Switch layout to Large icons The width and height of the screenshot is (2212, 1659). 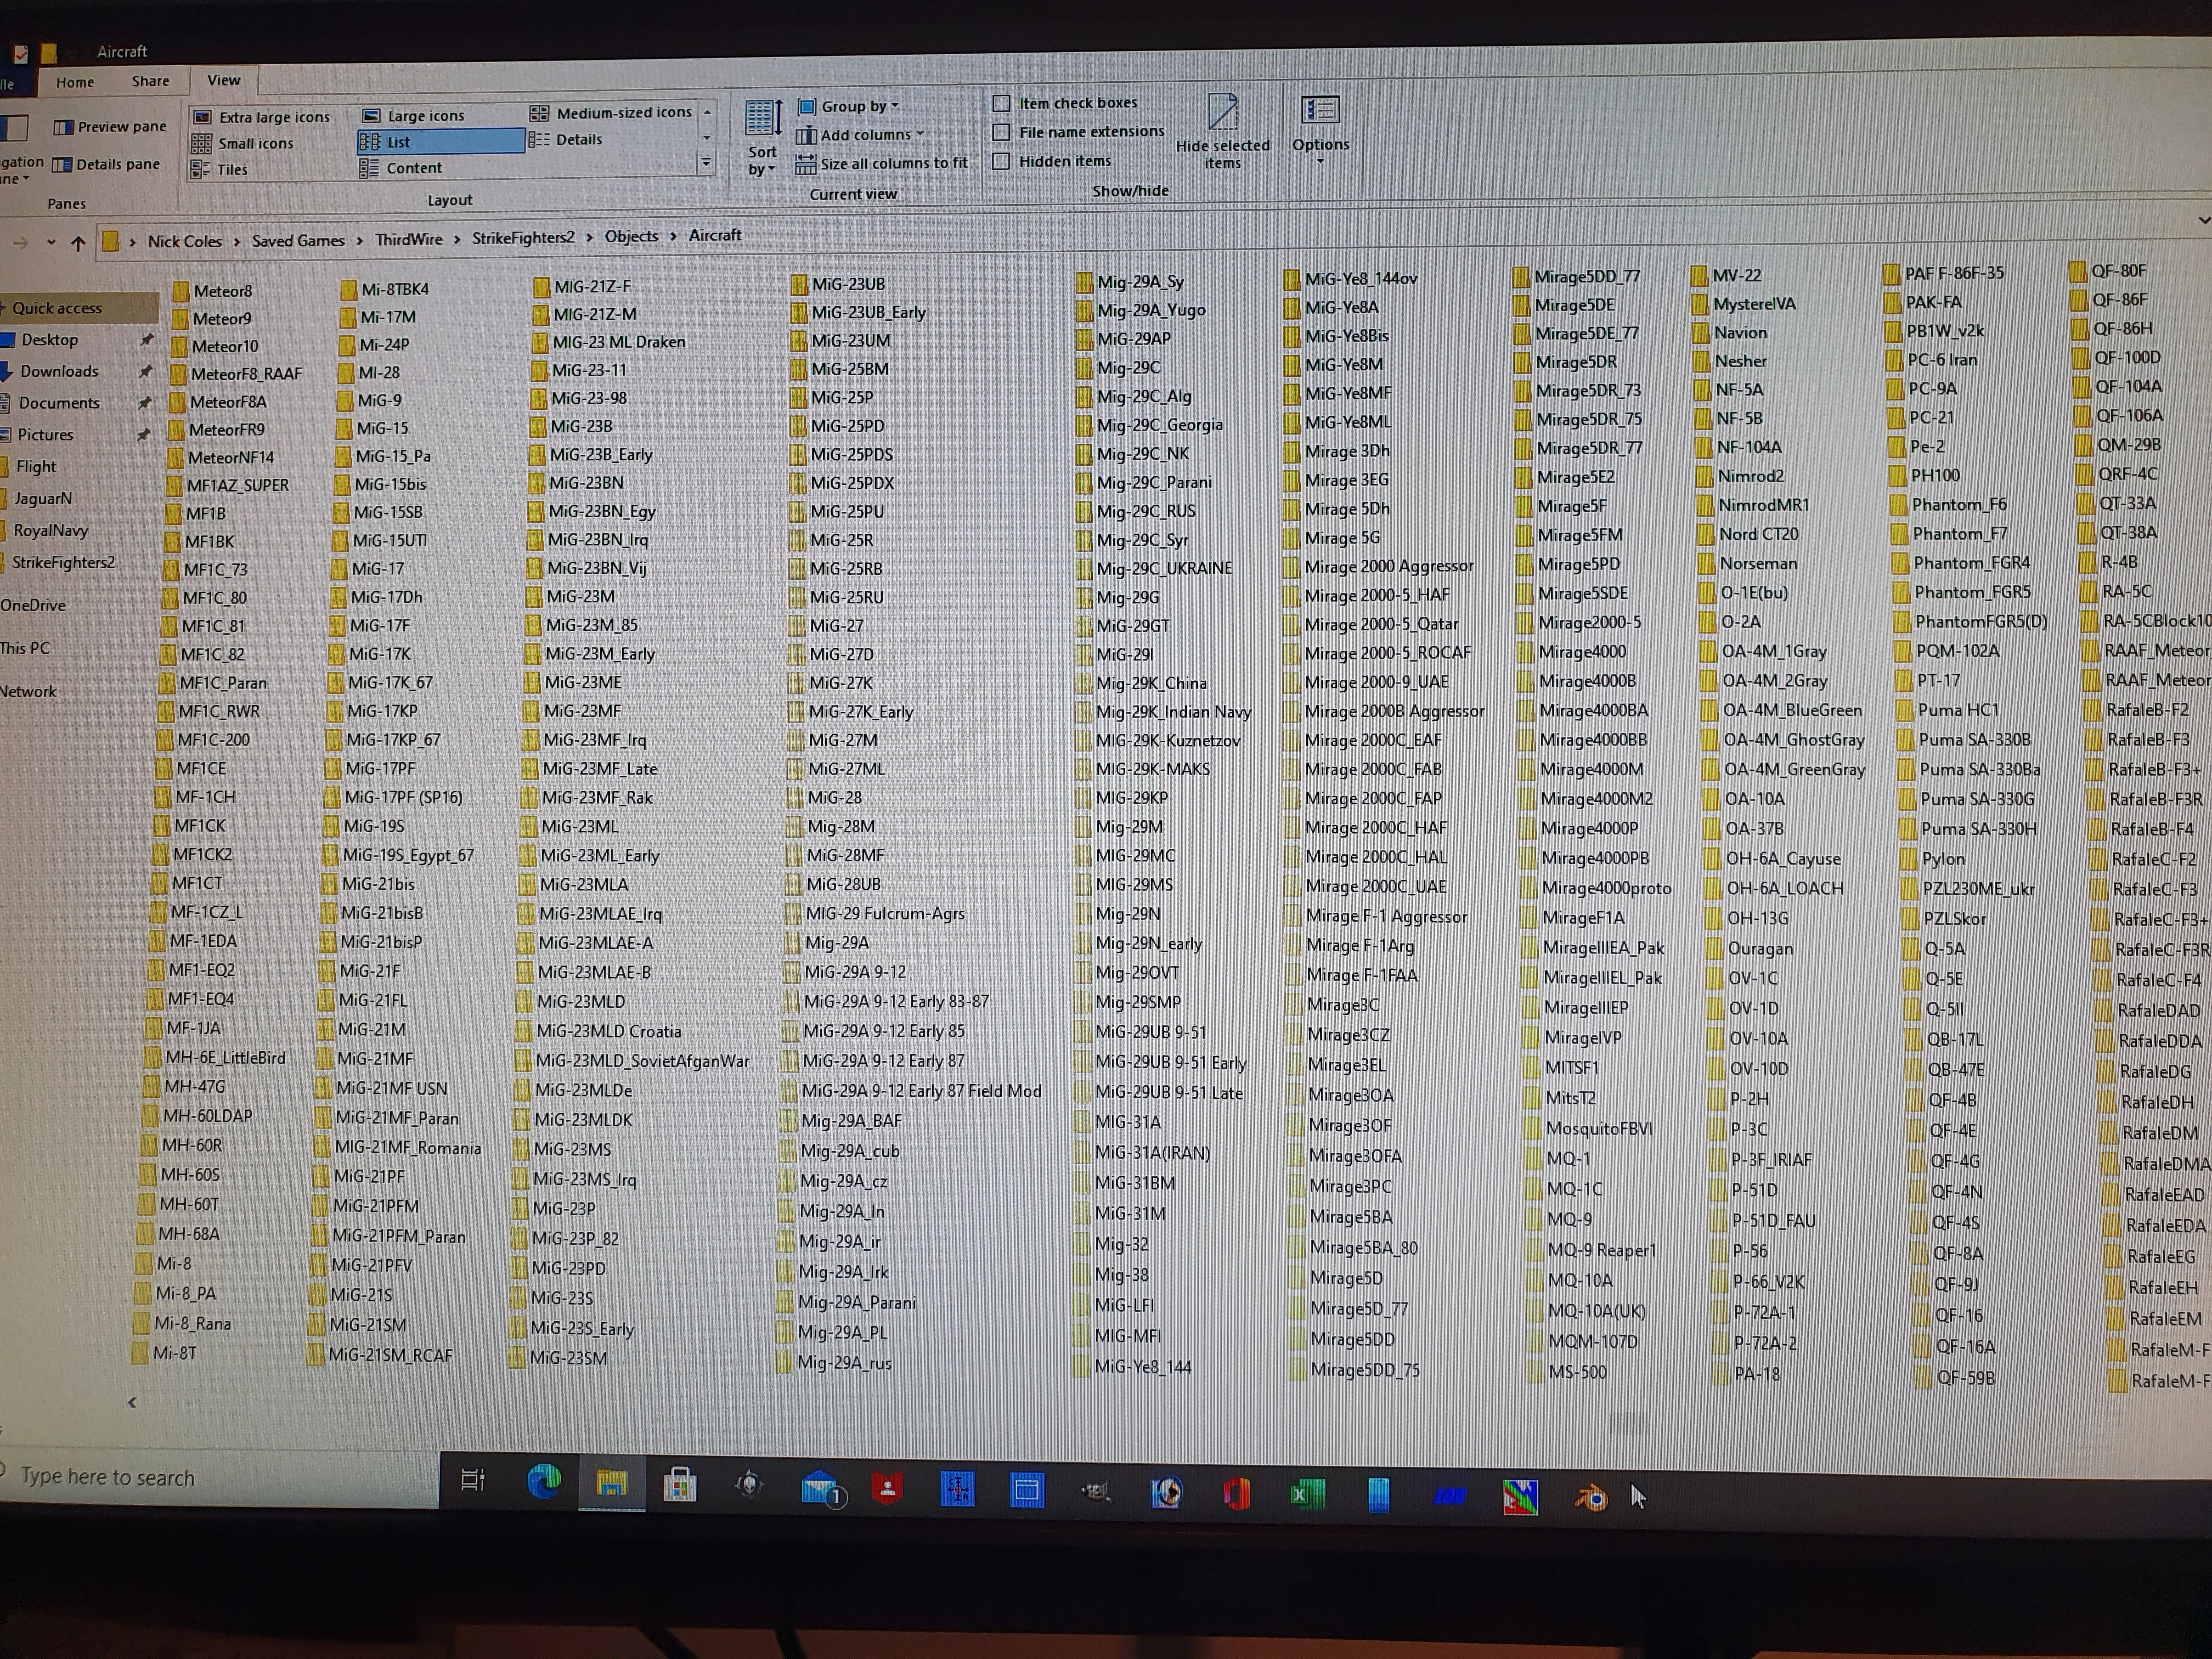pyautogui.click(x=413, y=116)
